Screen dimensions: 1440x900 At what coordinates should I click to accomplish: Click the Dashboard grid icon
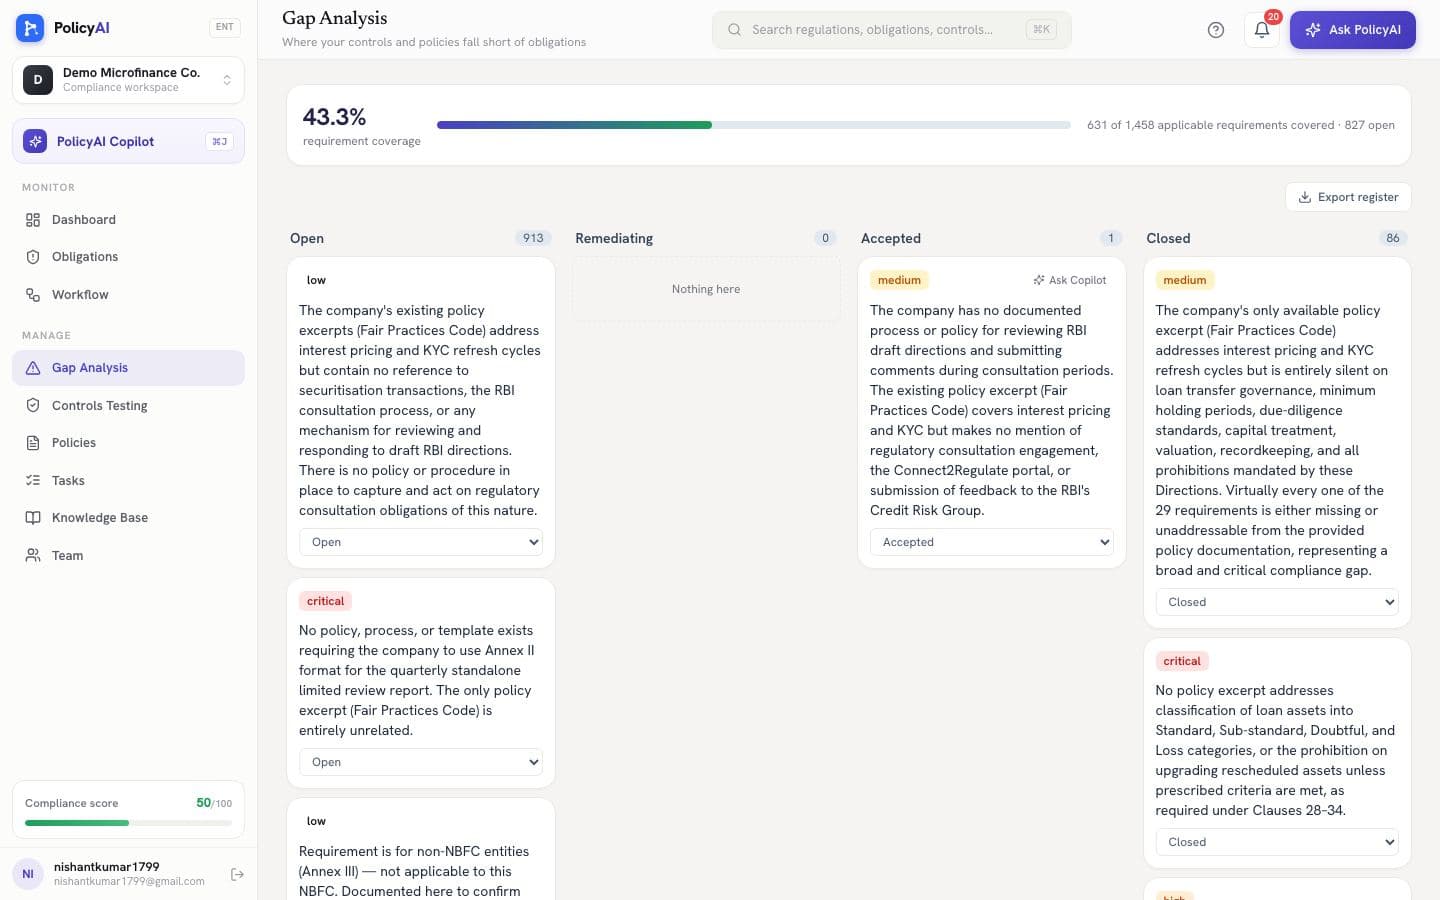(33, 220)
